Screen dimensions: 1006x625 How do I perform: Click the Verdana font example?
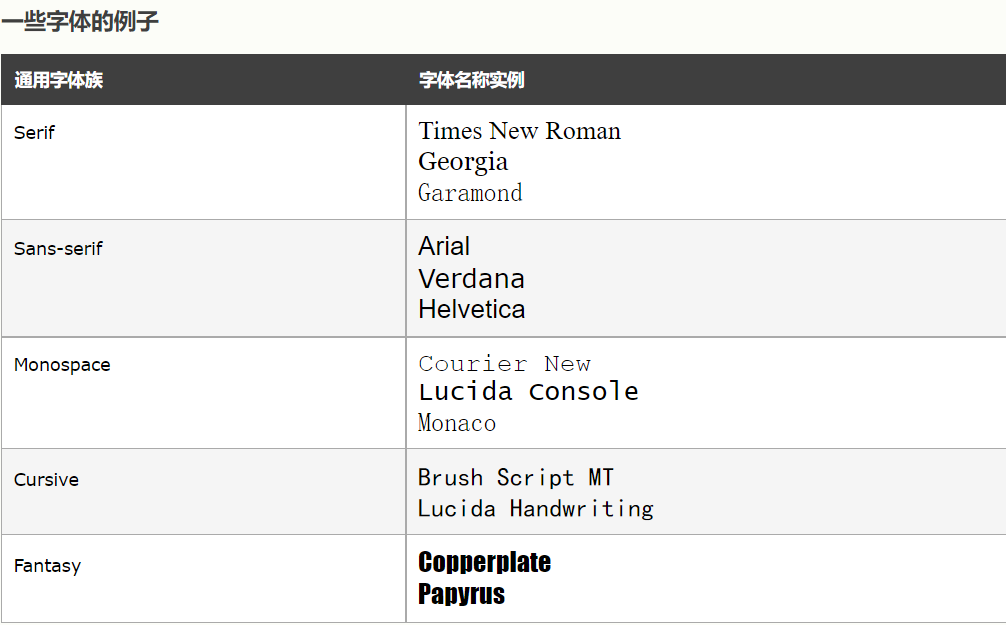click(x=471, y=278)
